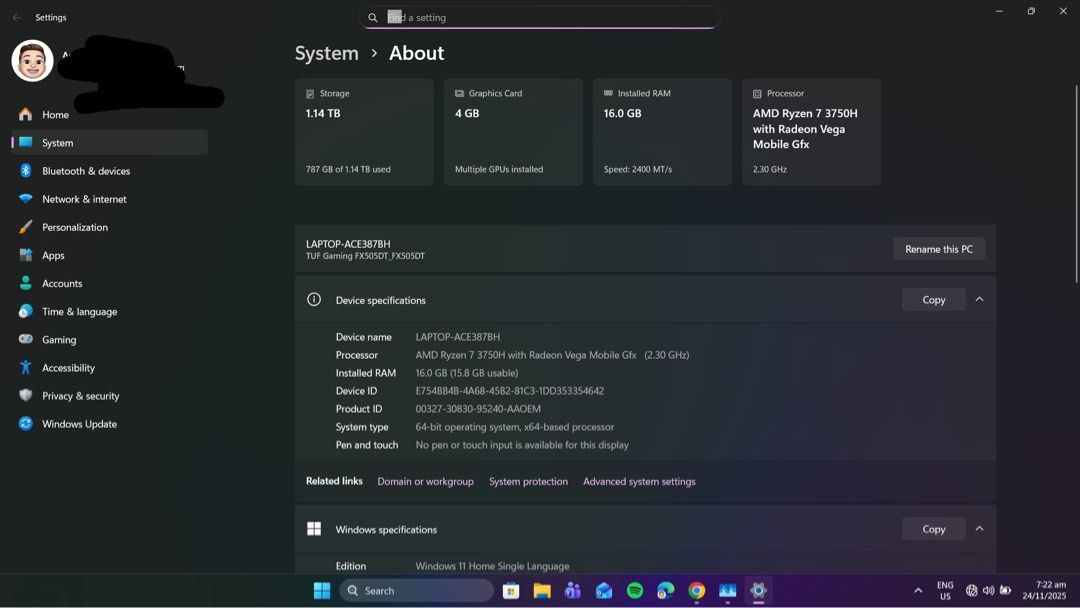Show hidden system tray icons
The image size is (1080, 608).
918,591
